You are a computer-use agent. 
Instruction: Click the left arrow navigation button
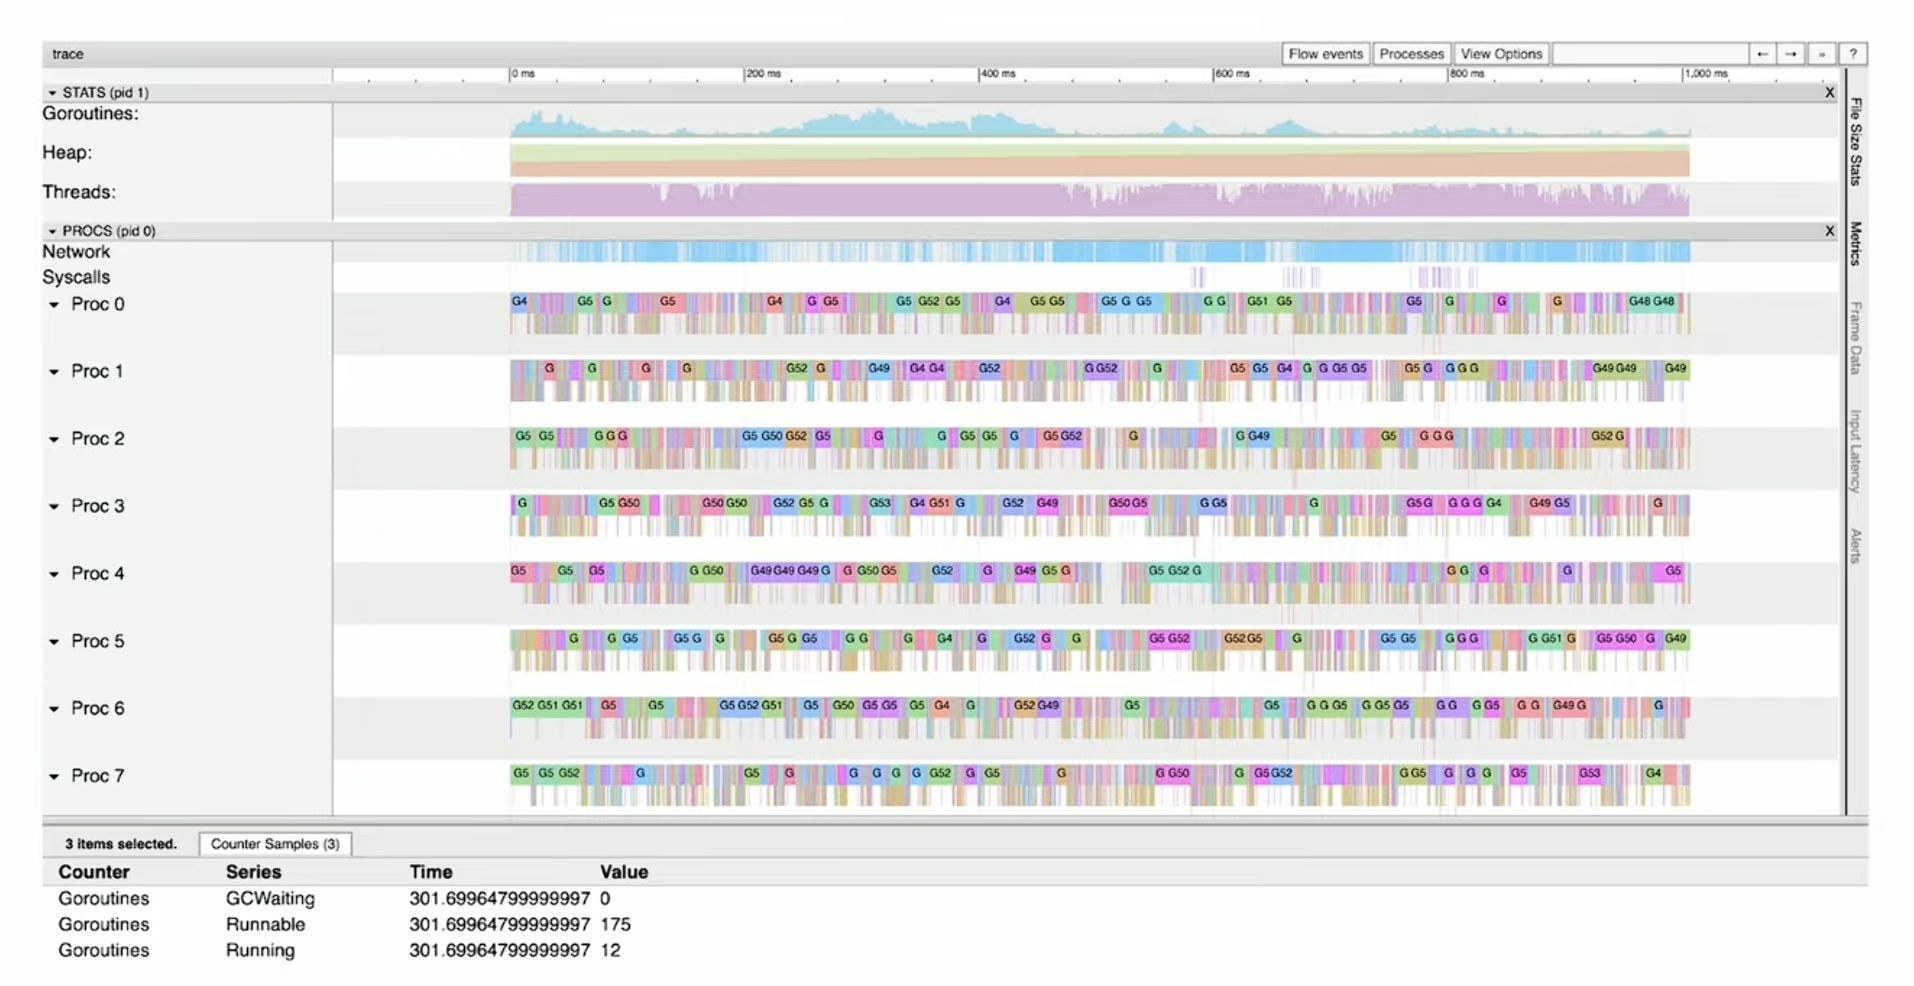pos(1762,54)
